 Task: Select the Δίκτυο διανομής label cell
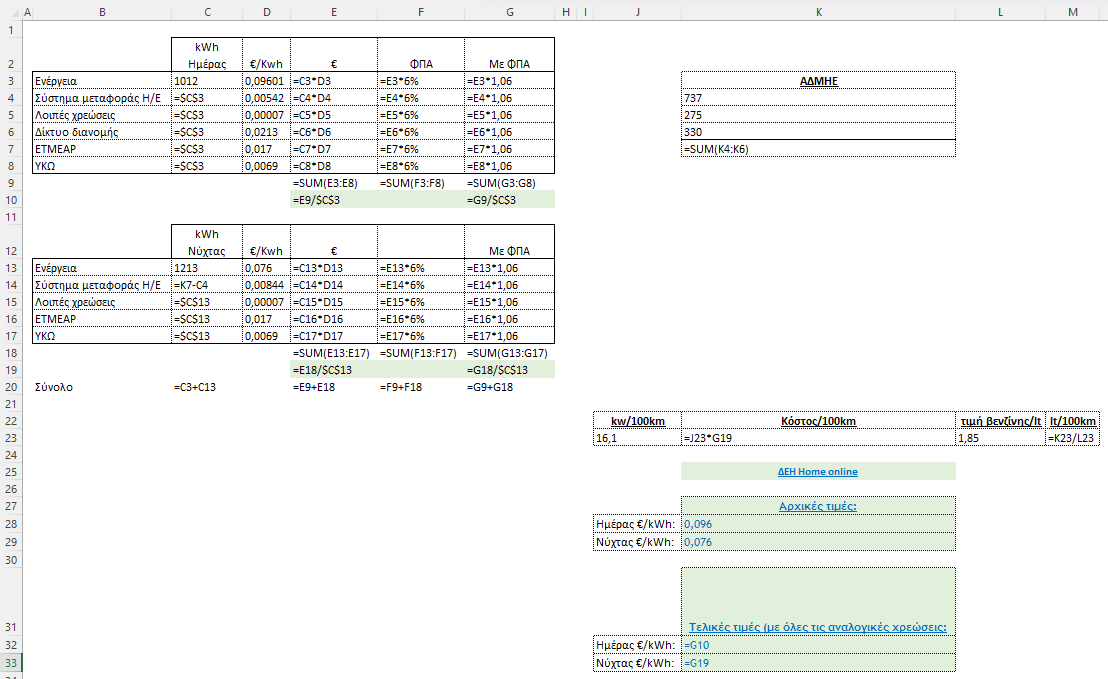point(102,132)
